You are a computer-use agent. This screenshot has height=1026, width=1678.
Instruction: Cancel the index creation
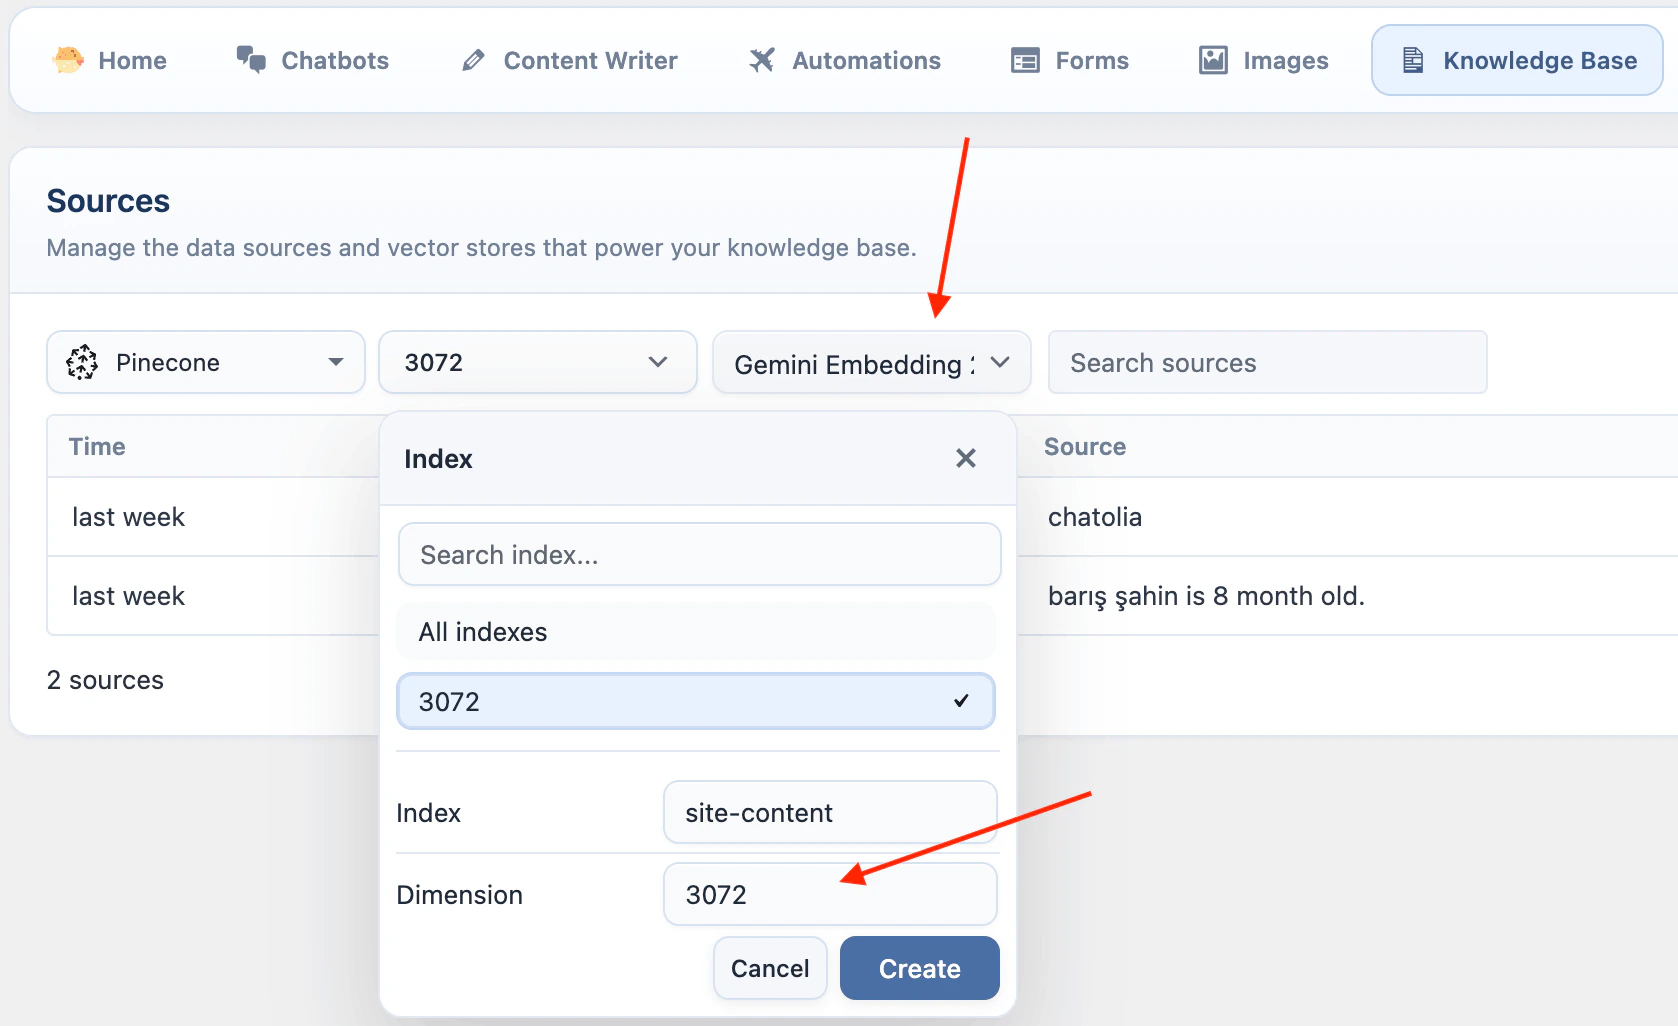[x=770, y=968]
